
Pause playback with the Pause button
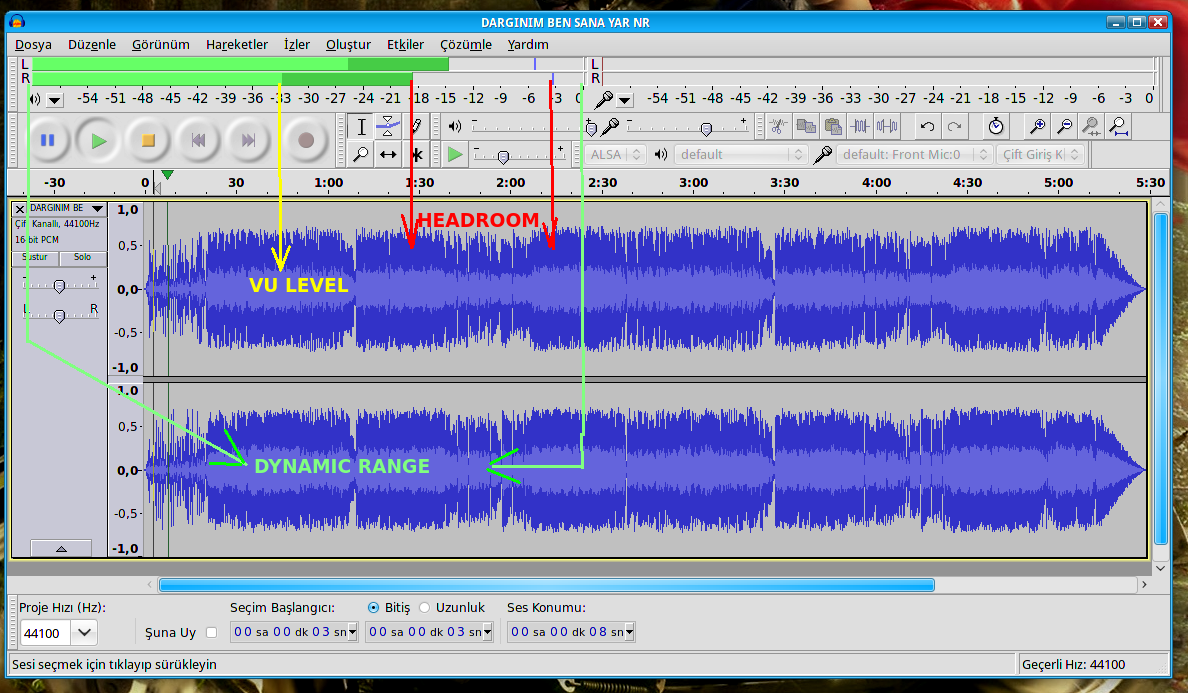47,140
